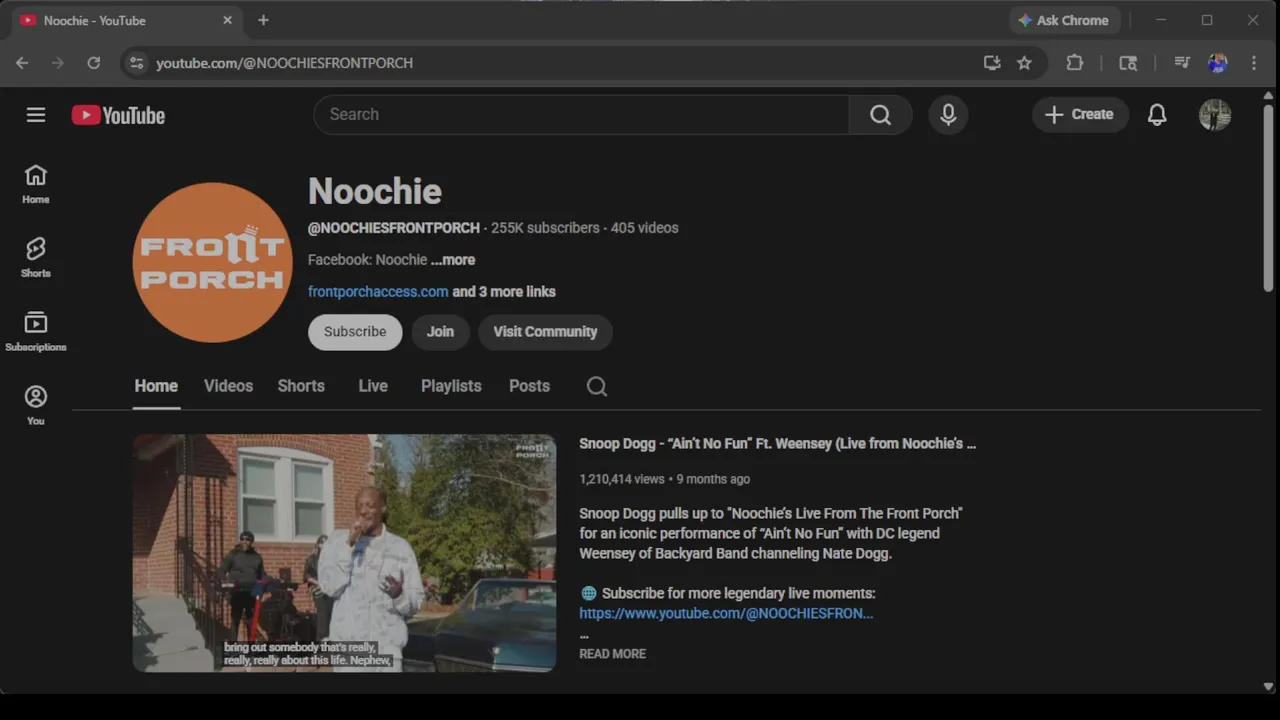1280x720 pixels.
Task: Start voice search with microphone icon
Action: coord(948,115)
